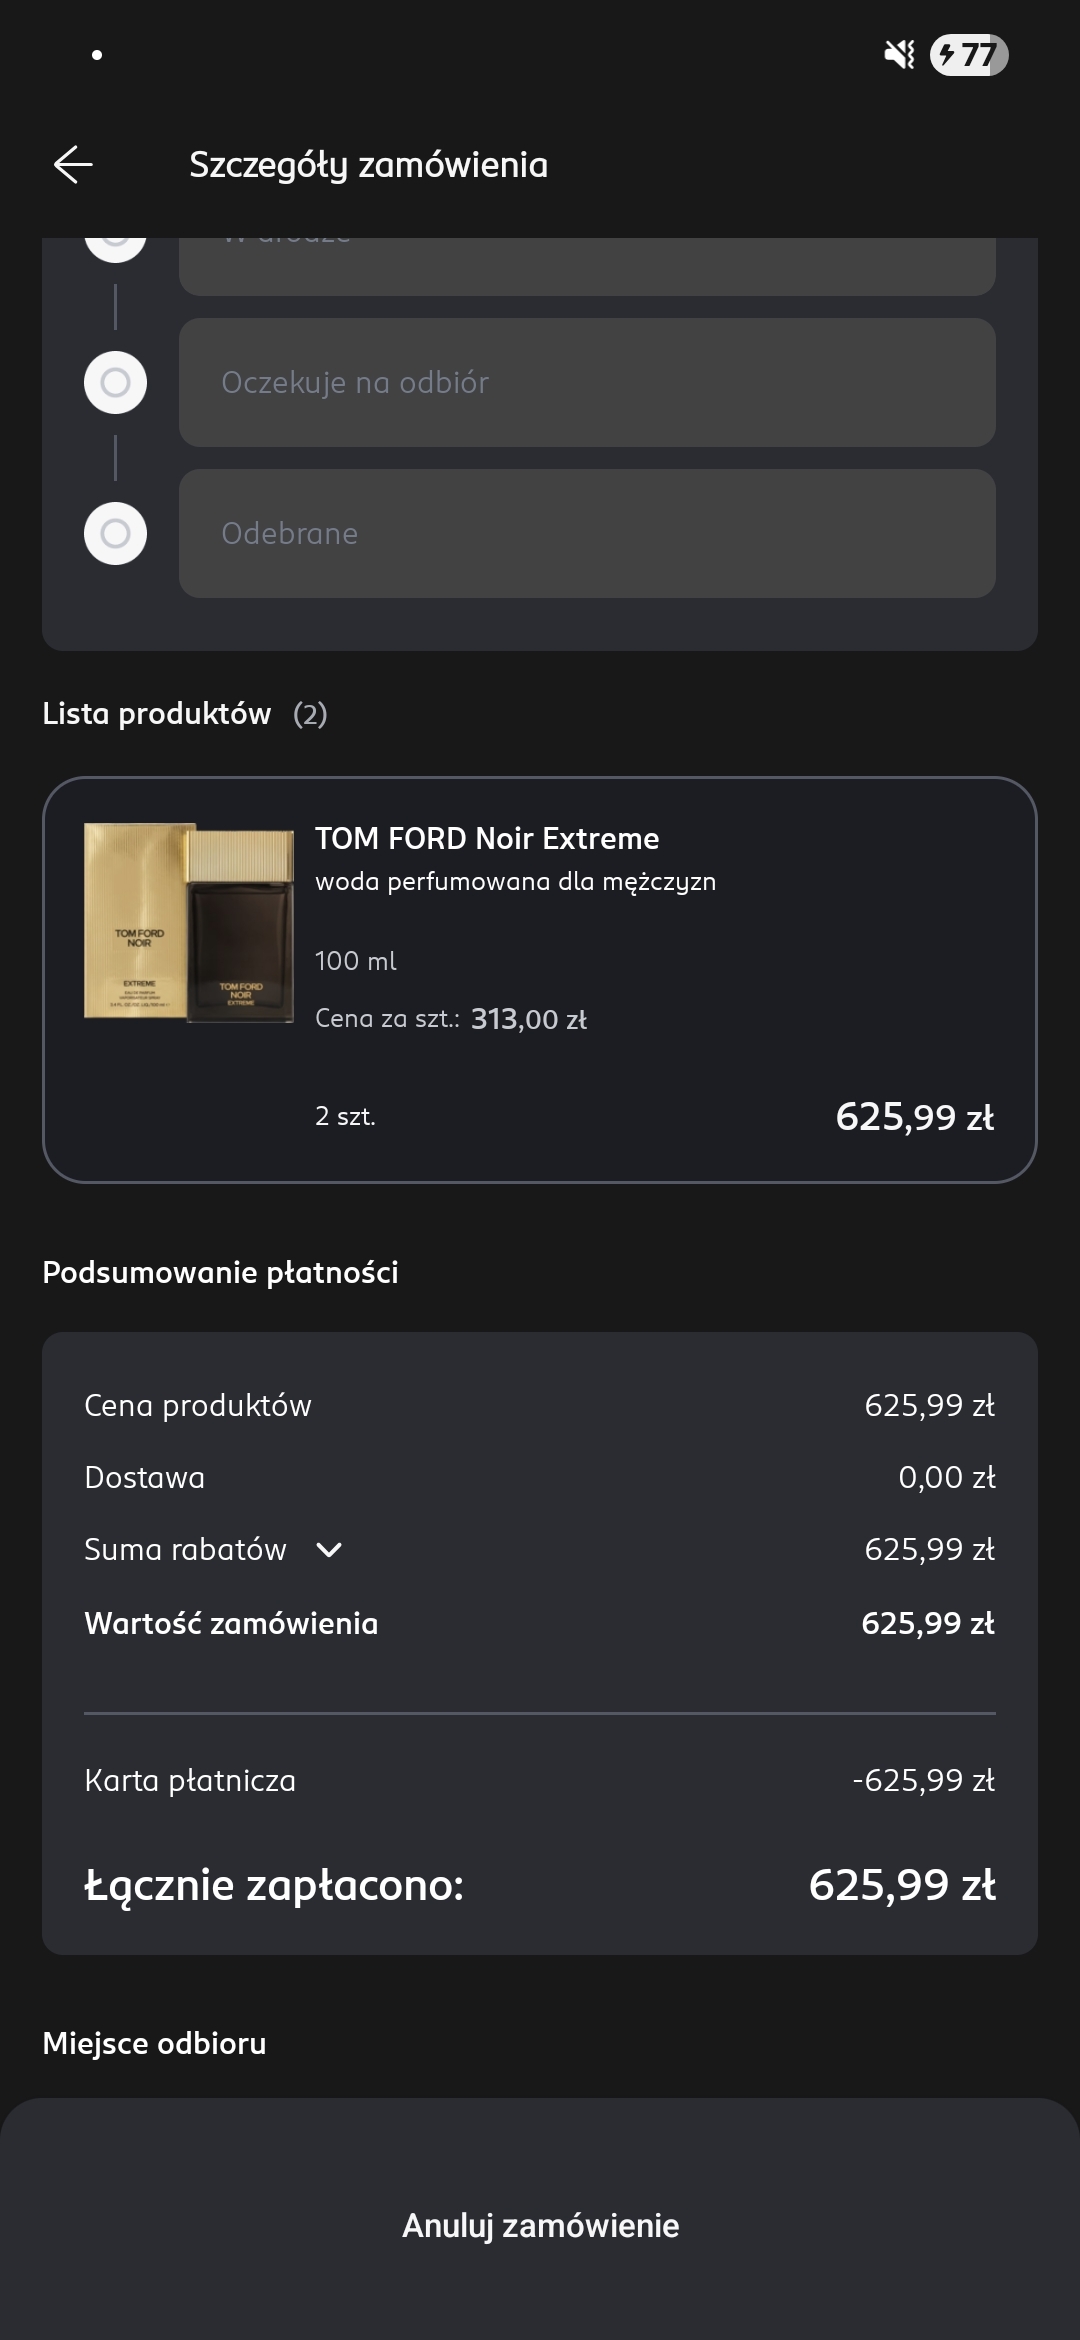Tap the 'Miejsce odbioru' section heading
Viewport: 1080px width, 2340px height.
(x=154, y=2043)
